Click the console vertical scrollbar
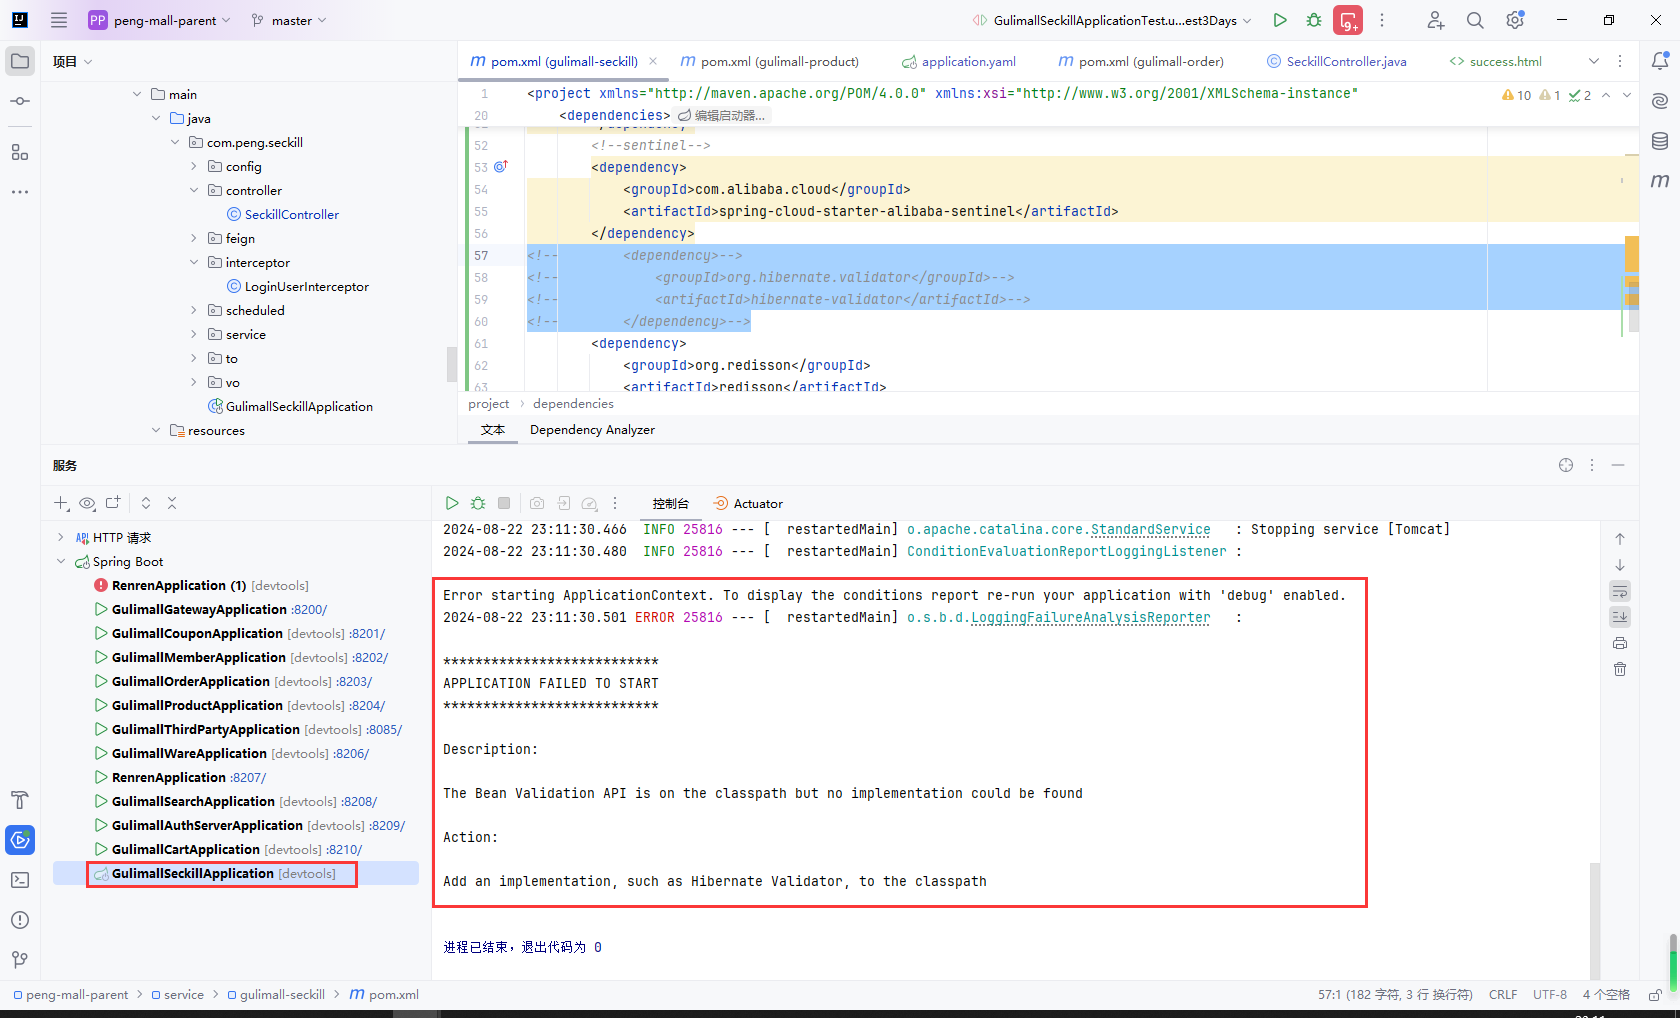Image resolution: width=1680 pixels, height=1018 pixels. [1594, 920]
